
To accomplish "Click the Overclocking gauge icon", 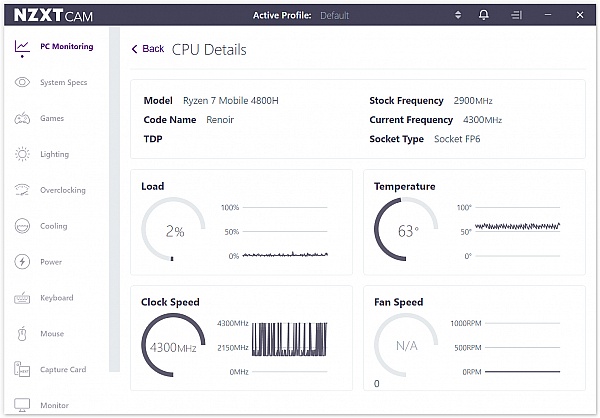I will tap(22, 190).
